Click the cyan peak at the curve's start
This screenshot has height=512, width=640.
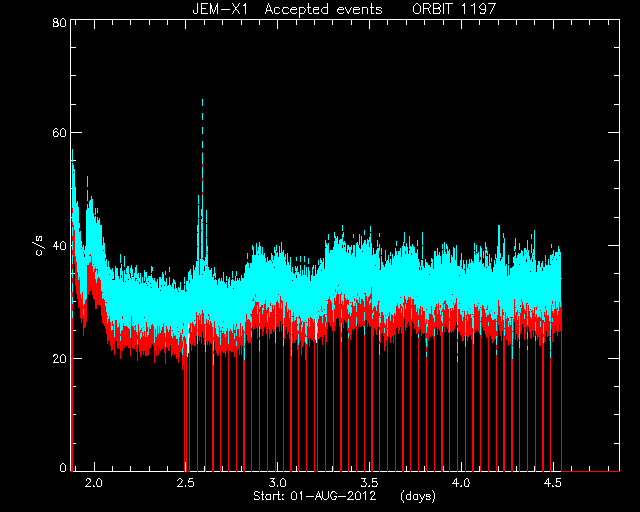(x=73, y=152)
